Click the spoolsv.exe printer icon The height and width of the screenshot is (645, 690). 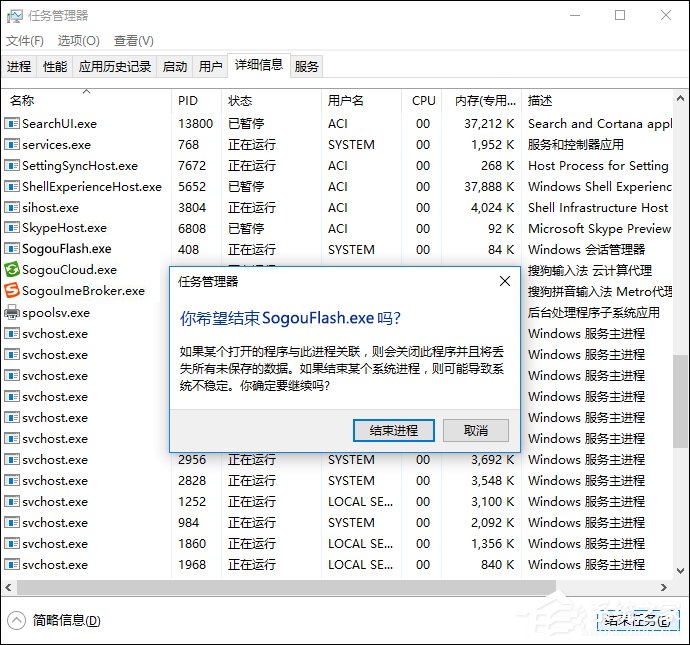12,312
